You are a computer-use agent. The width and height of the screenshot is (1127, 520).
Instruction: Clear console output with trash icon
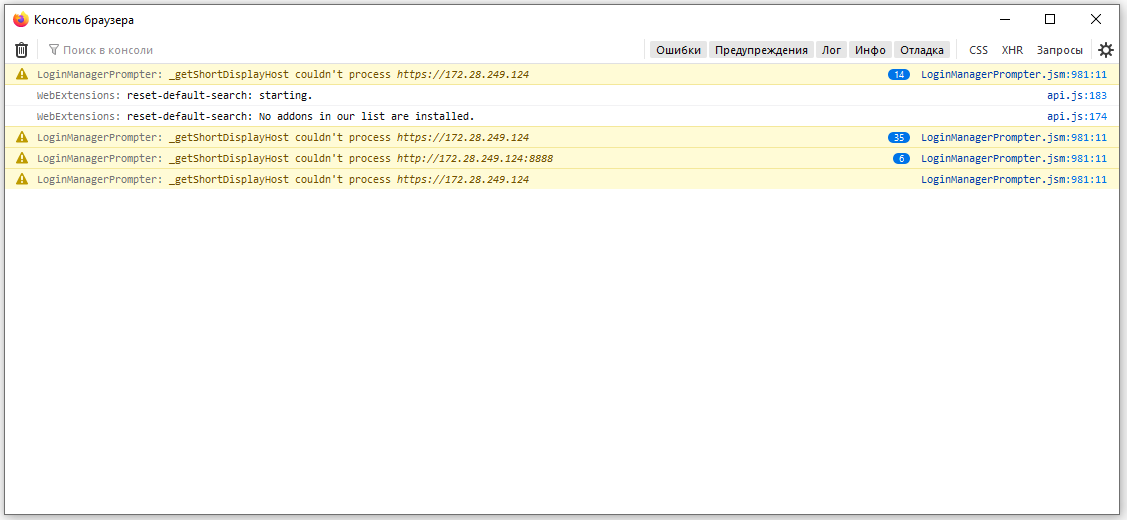click(x=22, y=50)
